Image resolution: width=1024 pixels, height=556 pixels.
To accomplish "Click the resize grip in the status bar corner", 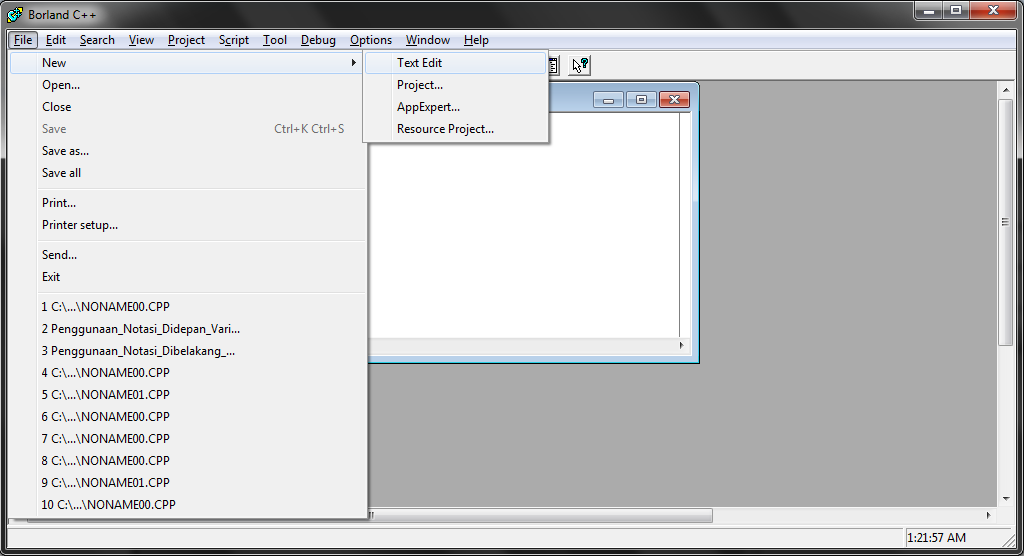I will 1009,540.
